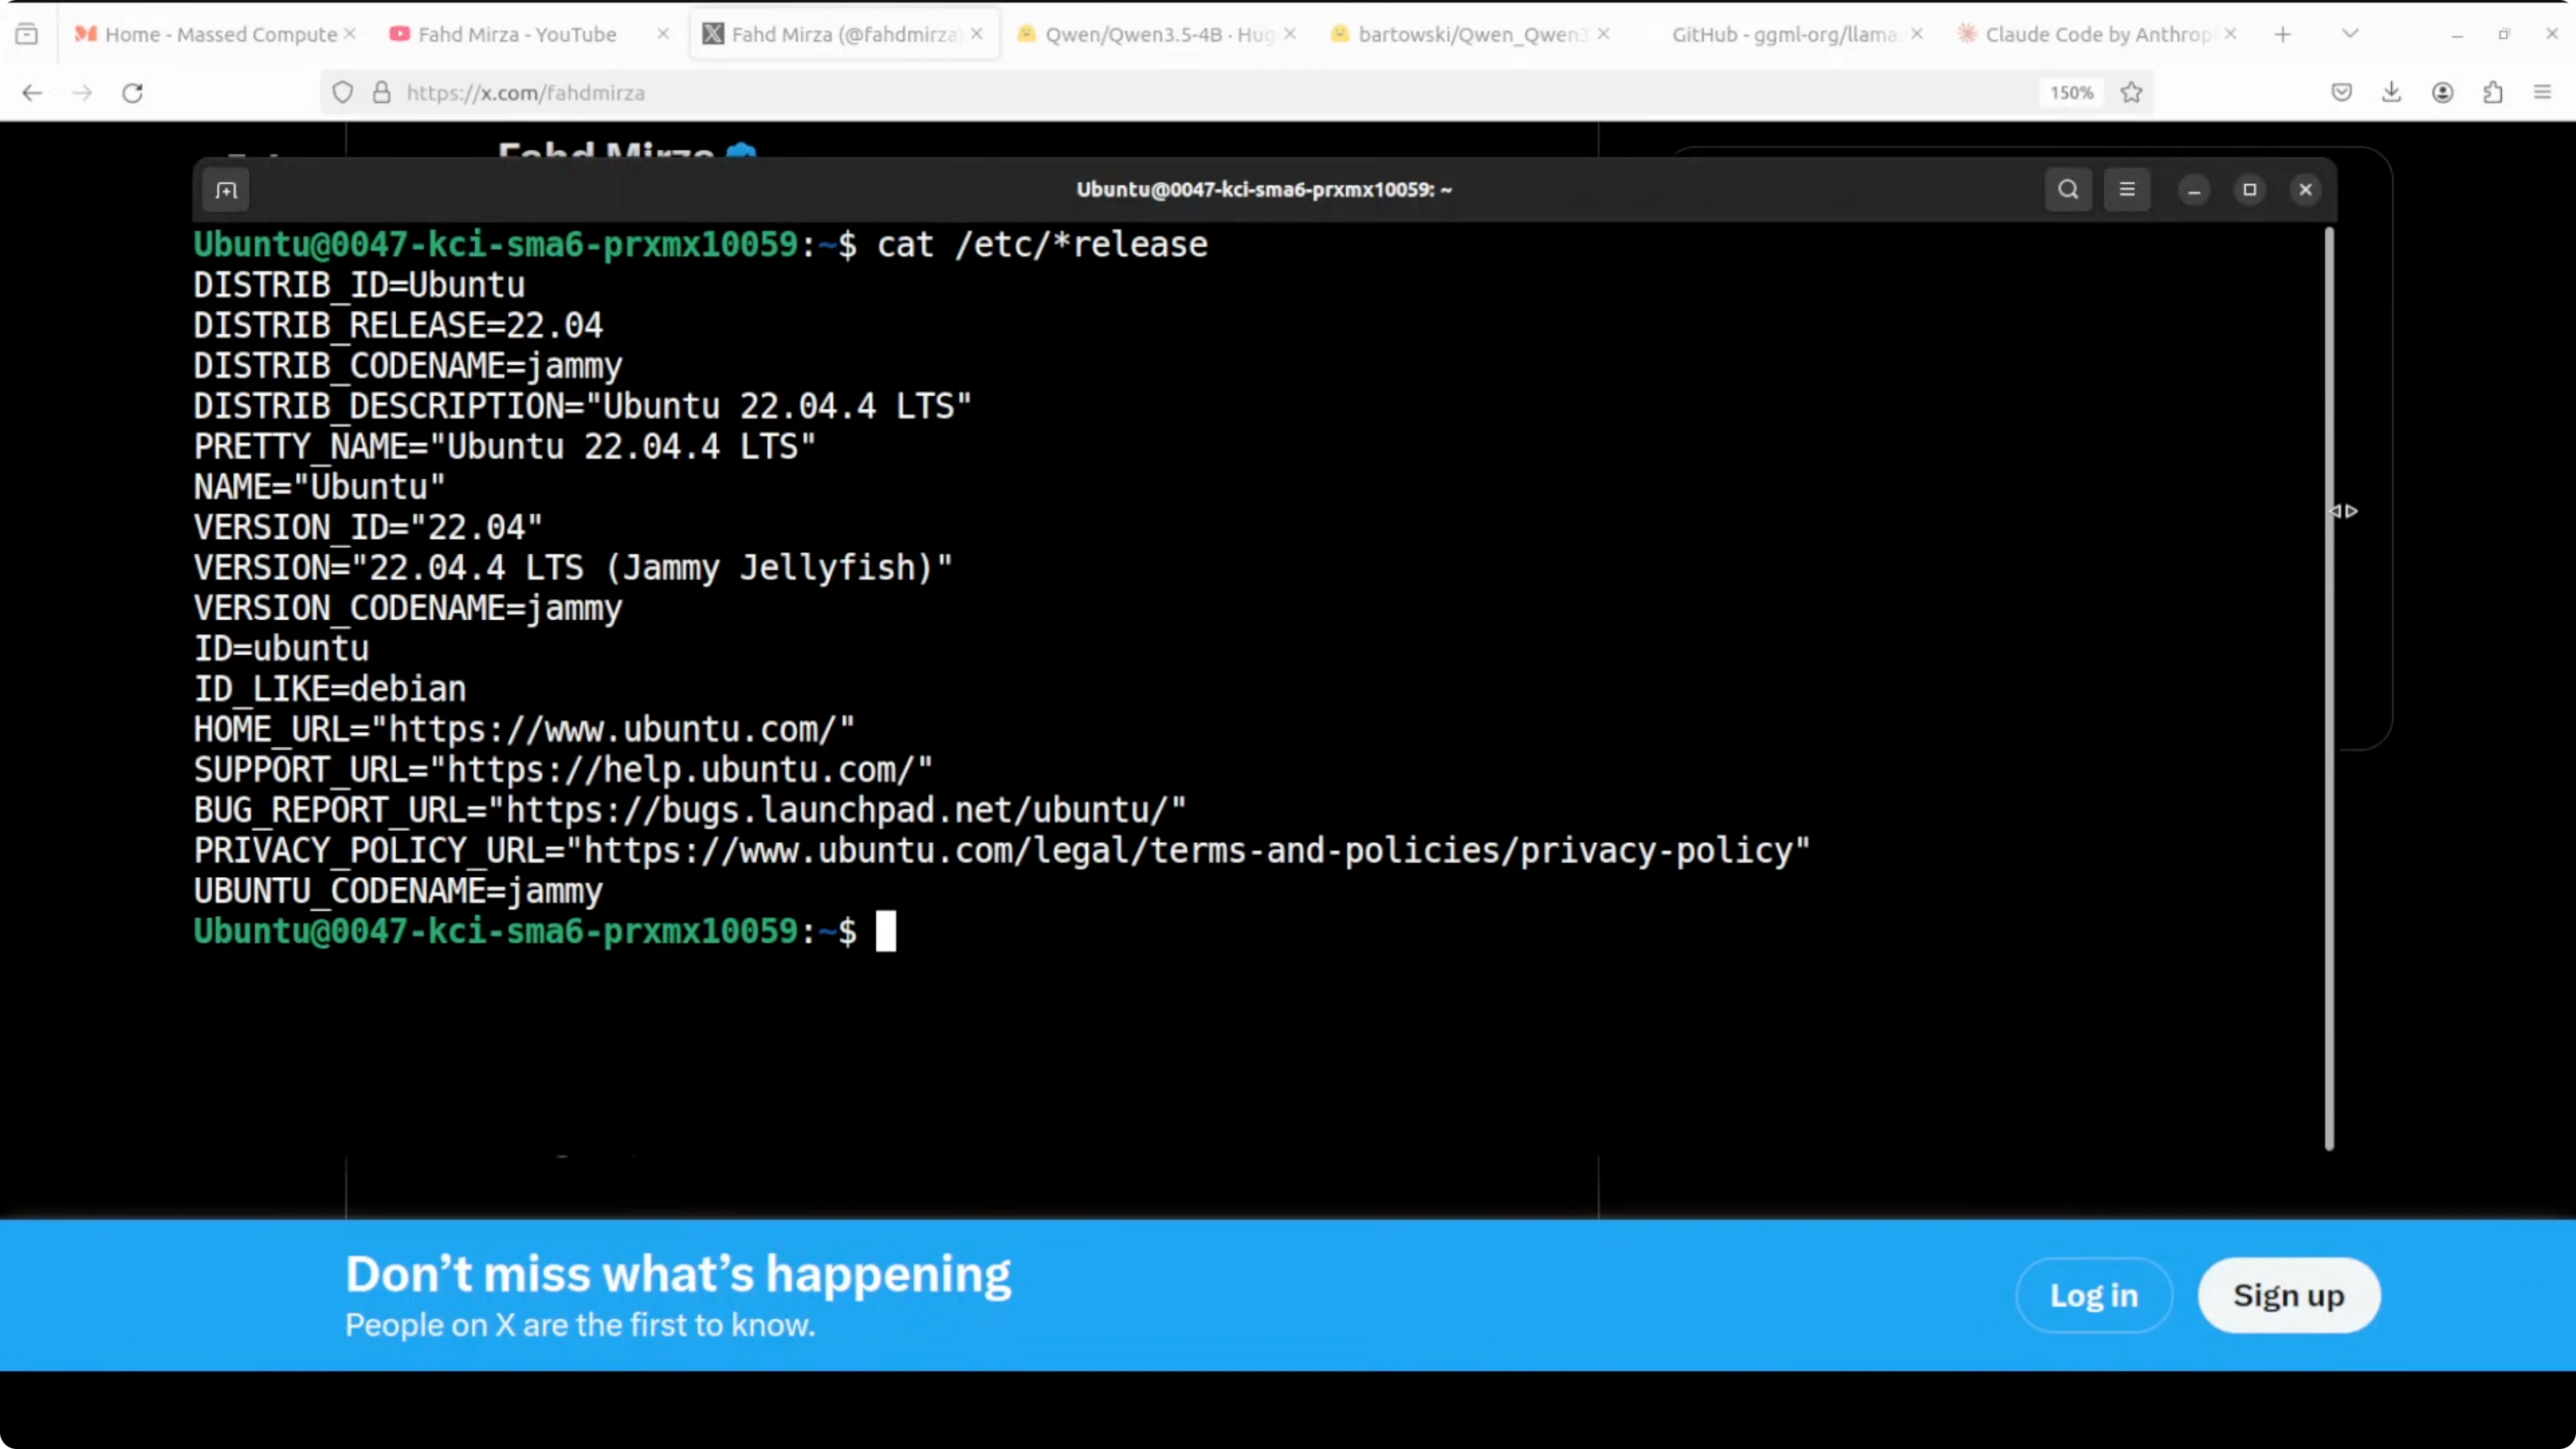Viewport: 2576px width, 1449px height.
Task: Click the terminal search magnifier icon
Action: (2068, 190)
